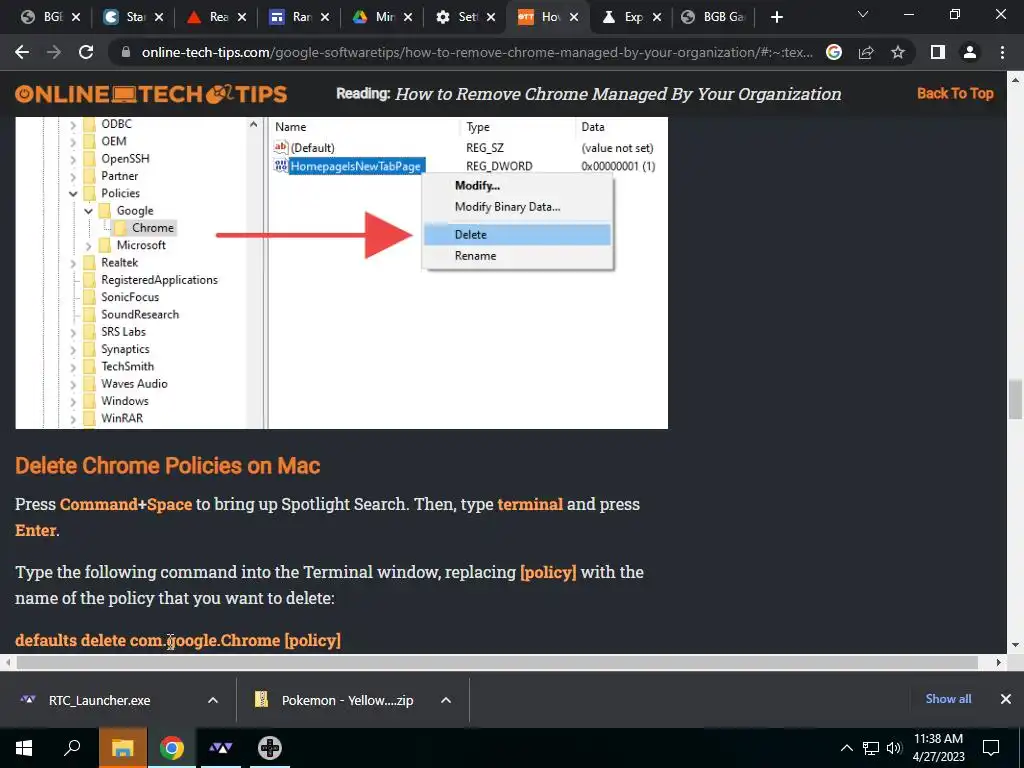Click the article screenshot image
1024x768 pixels.
click(x=342, y=273)
